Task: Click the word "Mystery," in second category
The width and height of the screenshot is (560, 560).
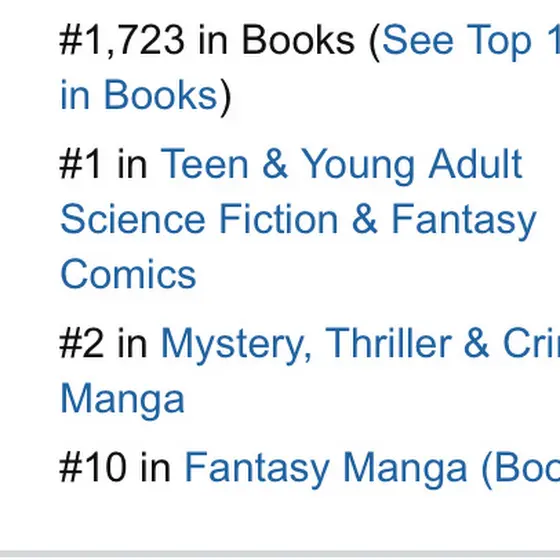Action: coord(237,345)
